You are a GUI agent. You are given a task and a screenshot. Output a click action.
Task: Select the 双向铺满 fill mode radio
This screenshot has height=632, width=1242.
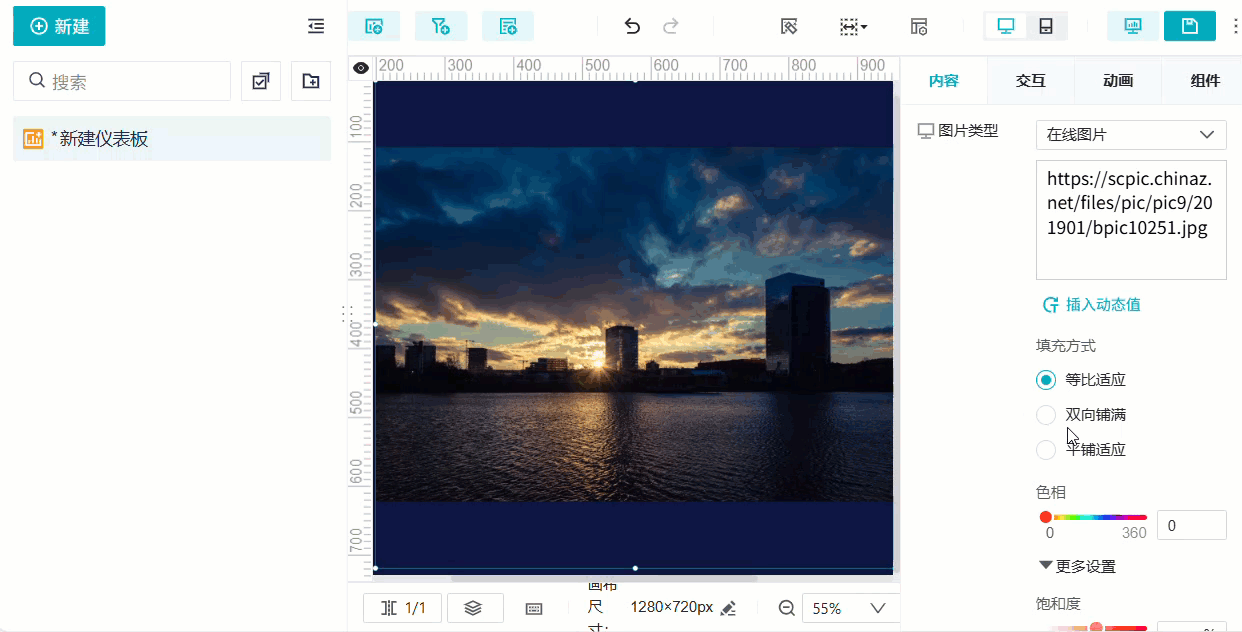click(x=1046, y=414)
